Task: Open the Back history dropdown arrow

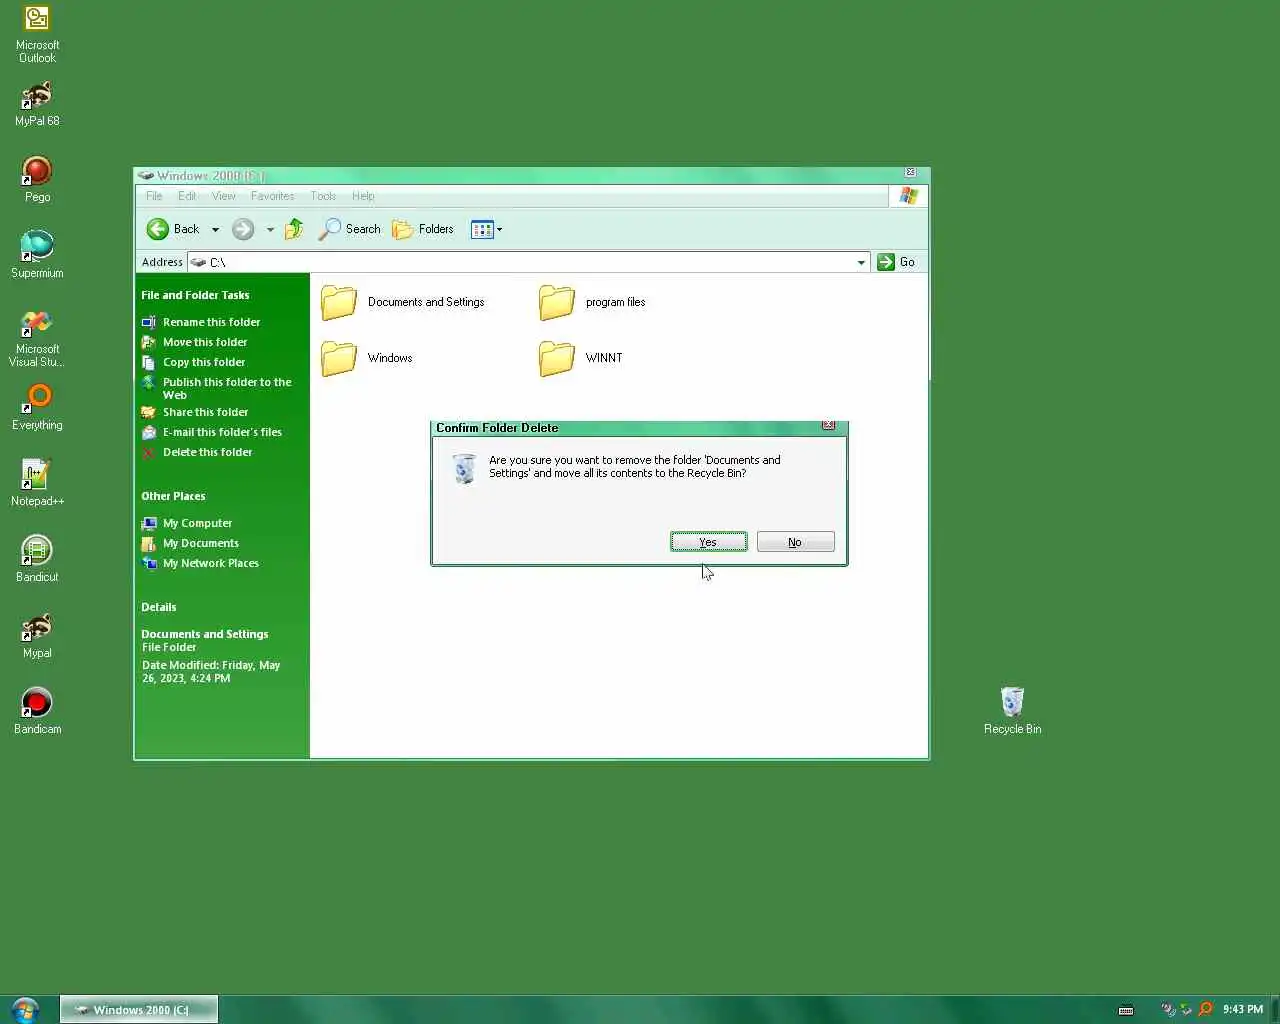Action: click(x=215, y=229)
